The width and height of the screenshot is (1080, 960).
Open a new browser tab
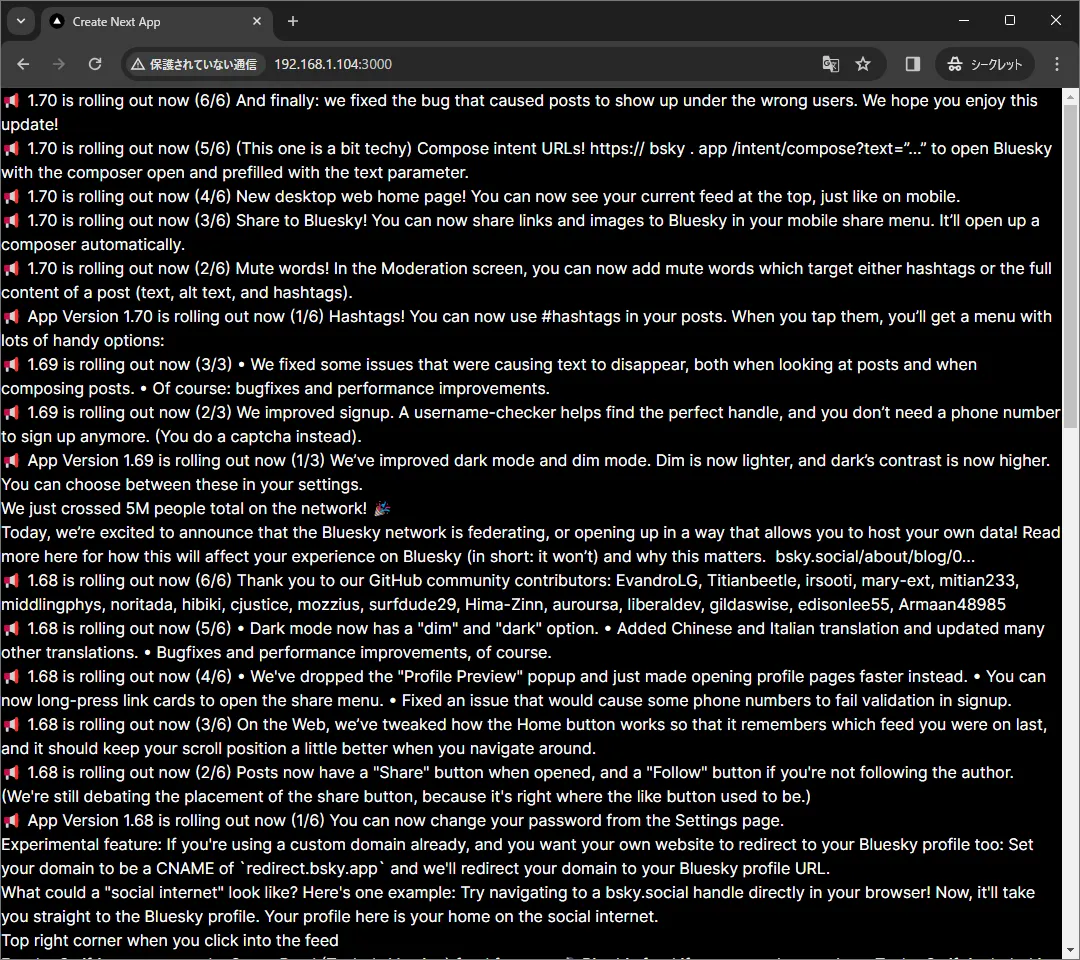pyautogui.click(x=293, y=21)
